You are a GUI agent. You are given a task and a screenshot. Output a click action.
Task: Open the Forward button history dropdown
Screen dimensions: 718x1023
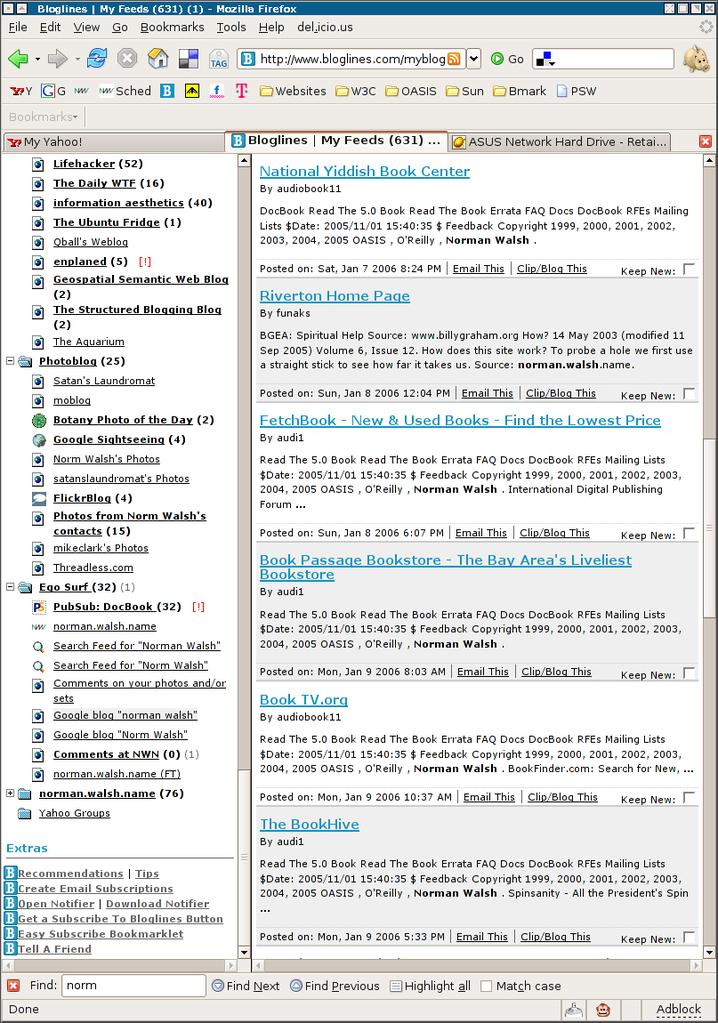pos(78,59)
